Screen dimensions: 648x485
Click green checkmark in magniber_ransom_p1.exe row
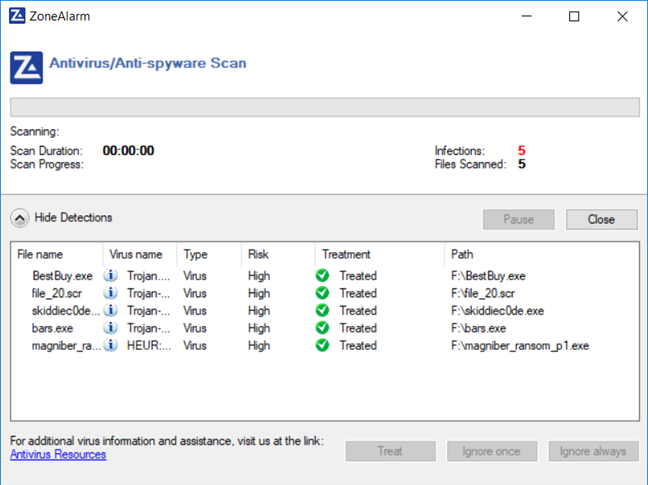(322, 345)
